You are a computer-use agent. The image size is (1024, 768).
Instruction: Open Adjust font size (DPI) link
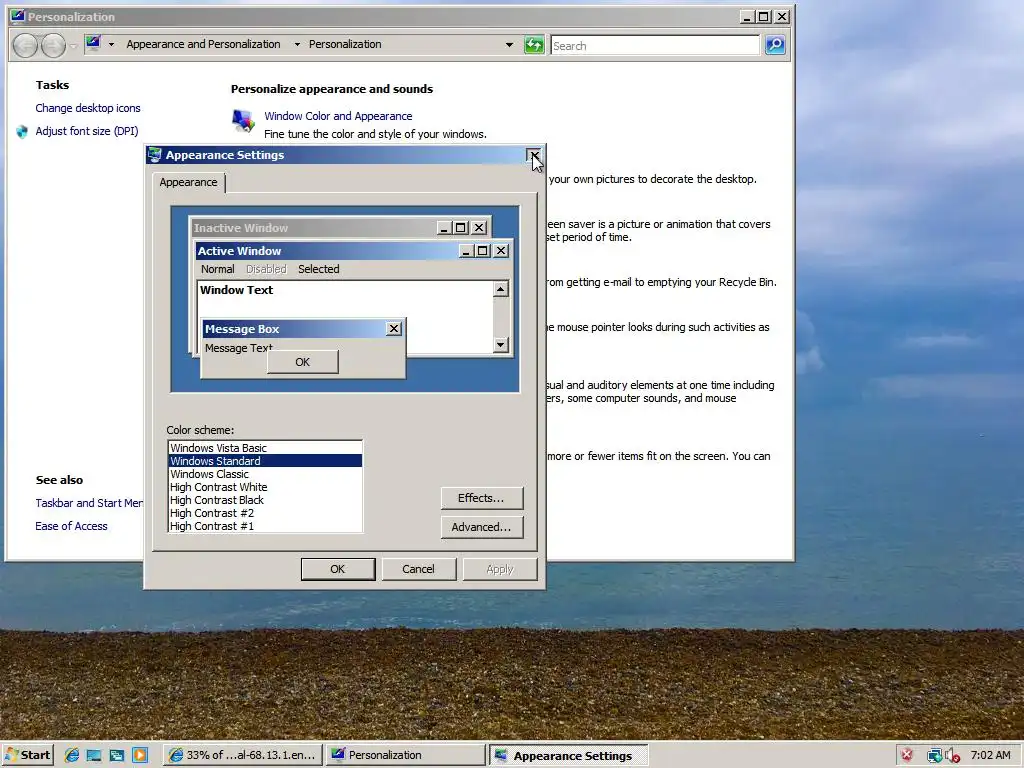click(87, 131)
